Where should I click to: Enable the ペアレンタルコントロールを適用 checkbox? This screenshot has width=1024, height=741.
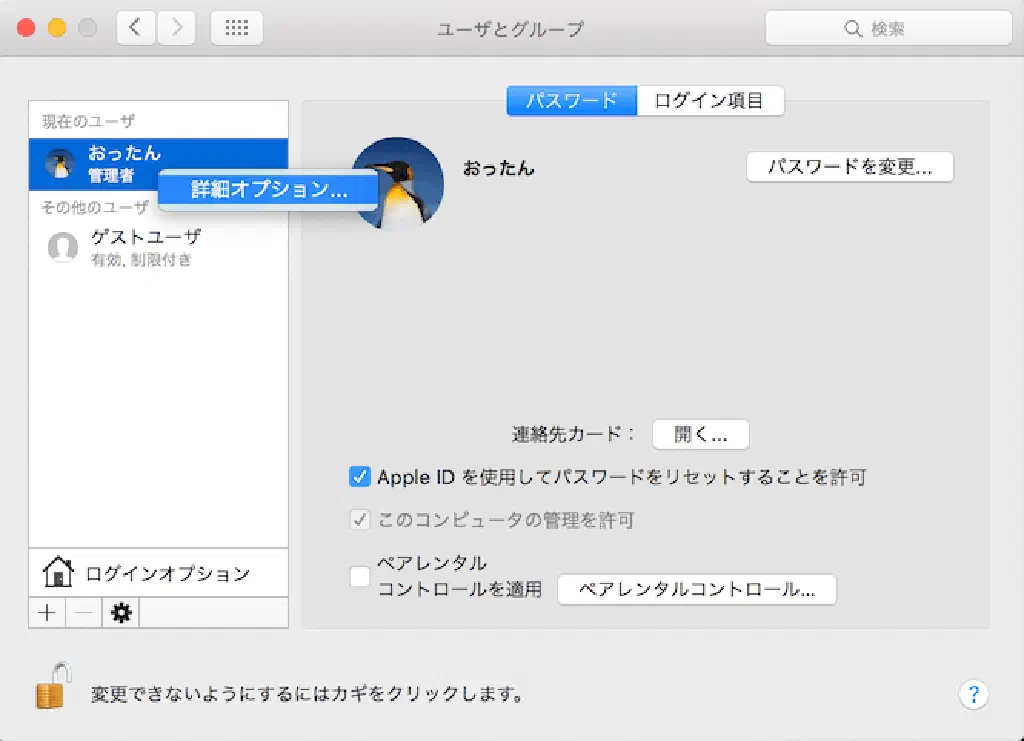(x=360, y=576)
